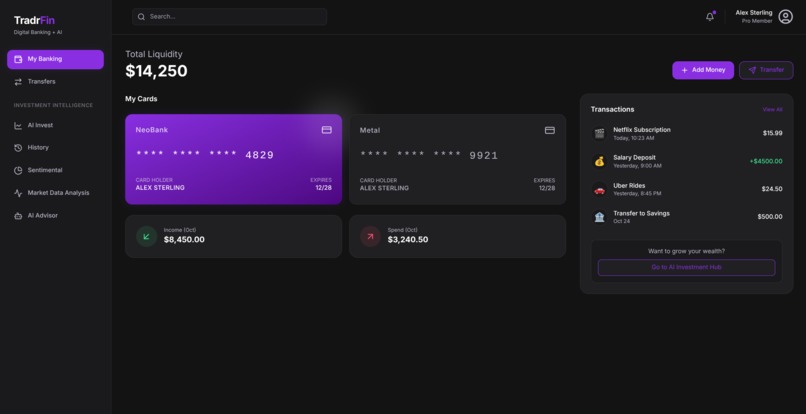Click the Pro Member label
The height and width of the screenshot is (414, 806).
click(757, 21)
